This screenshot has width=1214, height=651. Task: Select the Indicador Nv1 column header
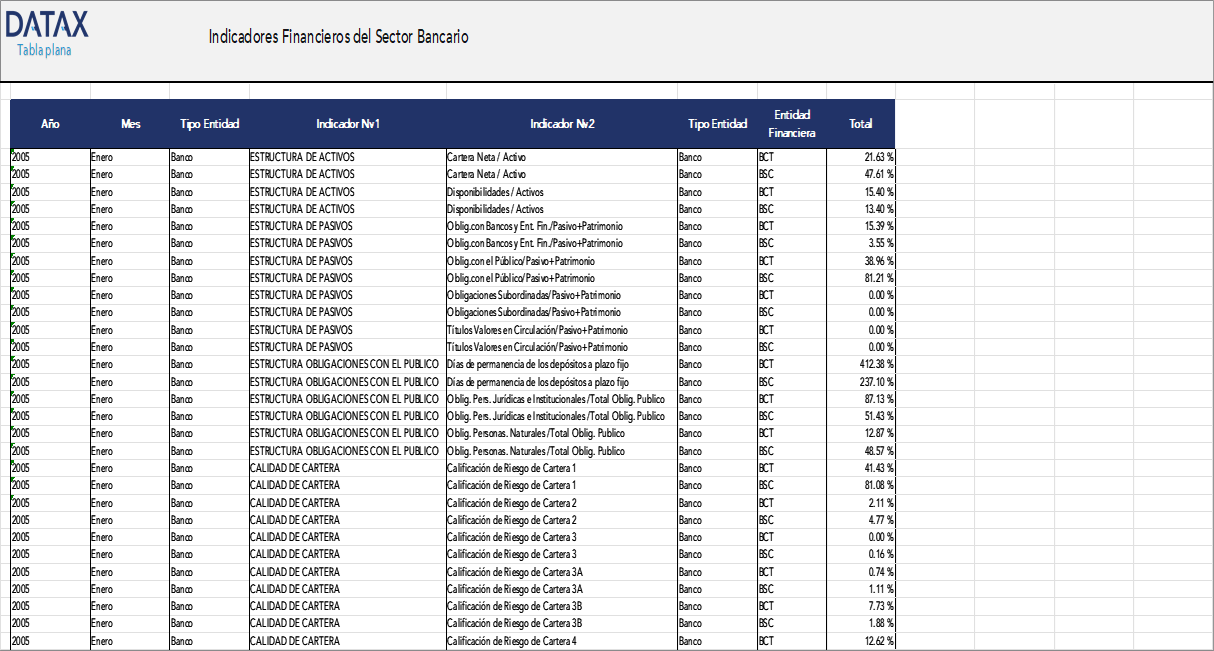347,124
